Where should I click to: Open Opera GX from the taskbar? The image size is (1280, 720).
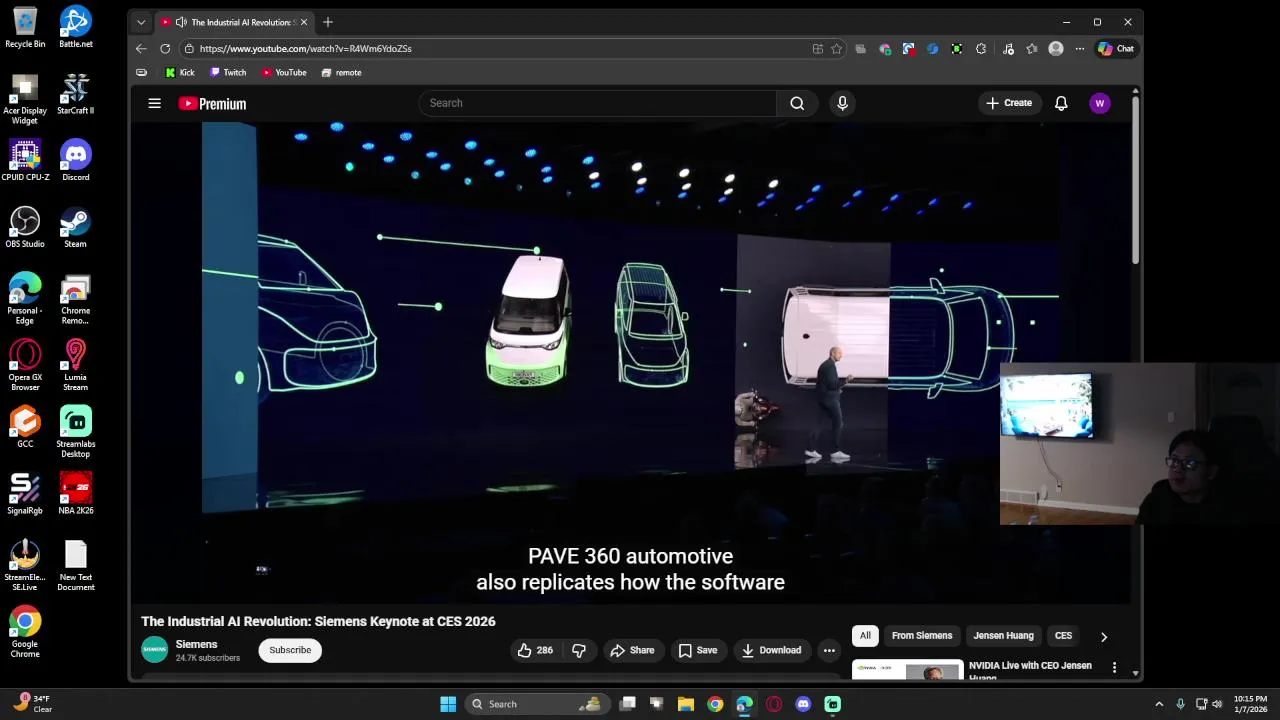(x=774, y=704)
